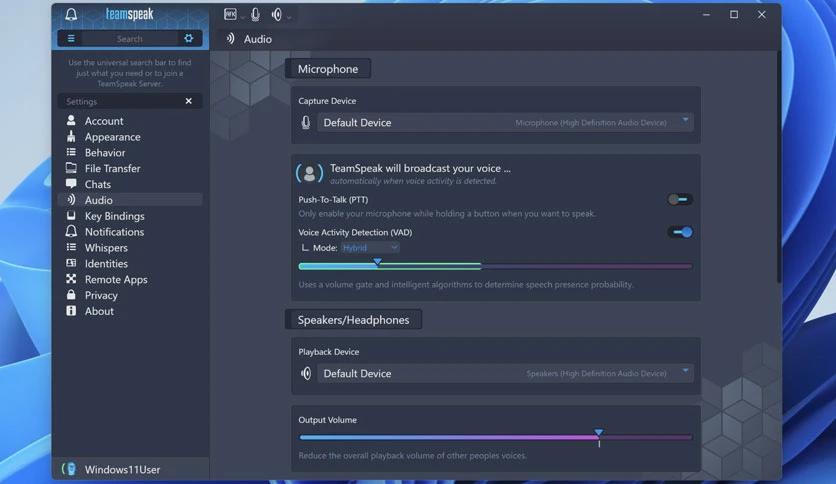Open Appearance settings

[x=112, y=137]
